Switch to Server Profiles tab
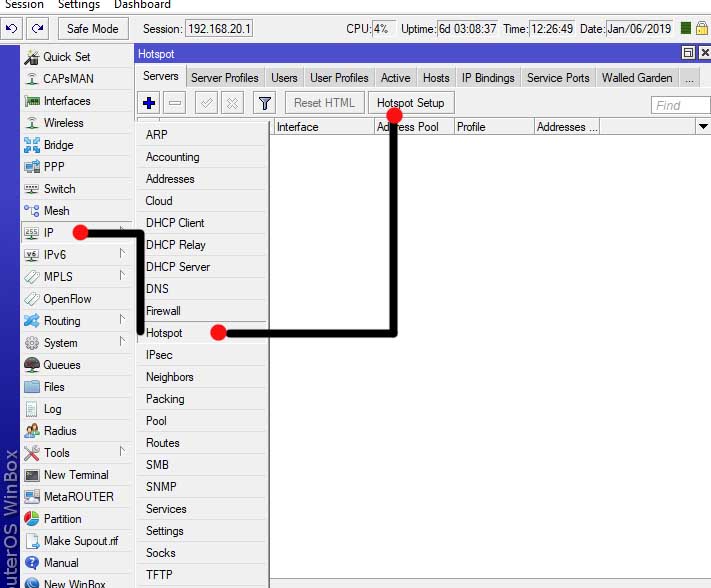This screenshot has height=588, width=711. 224,78
